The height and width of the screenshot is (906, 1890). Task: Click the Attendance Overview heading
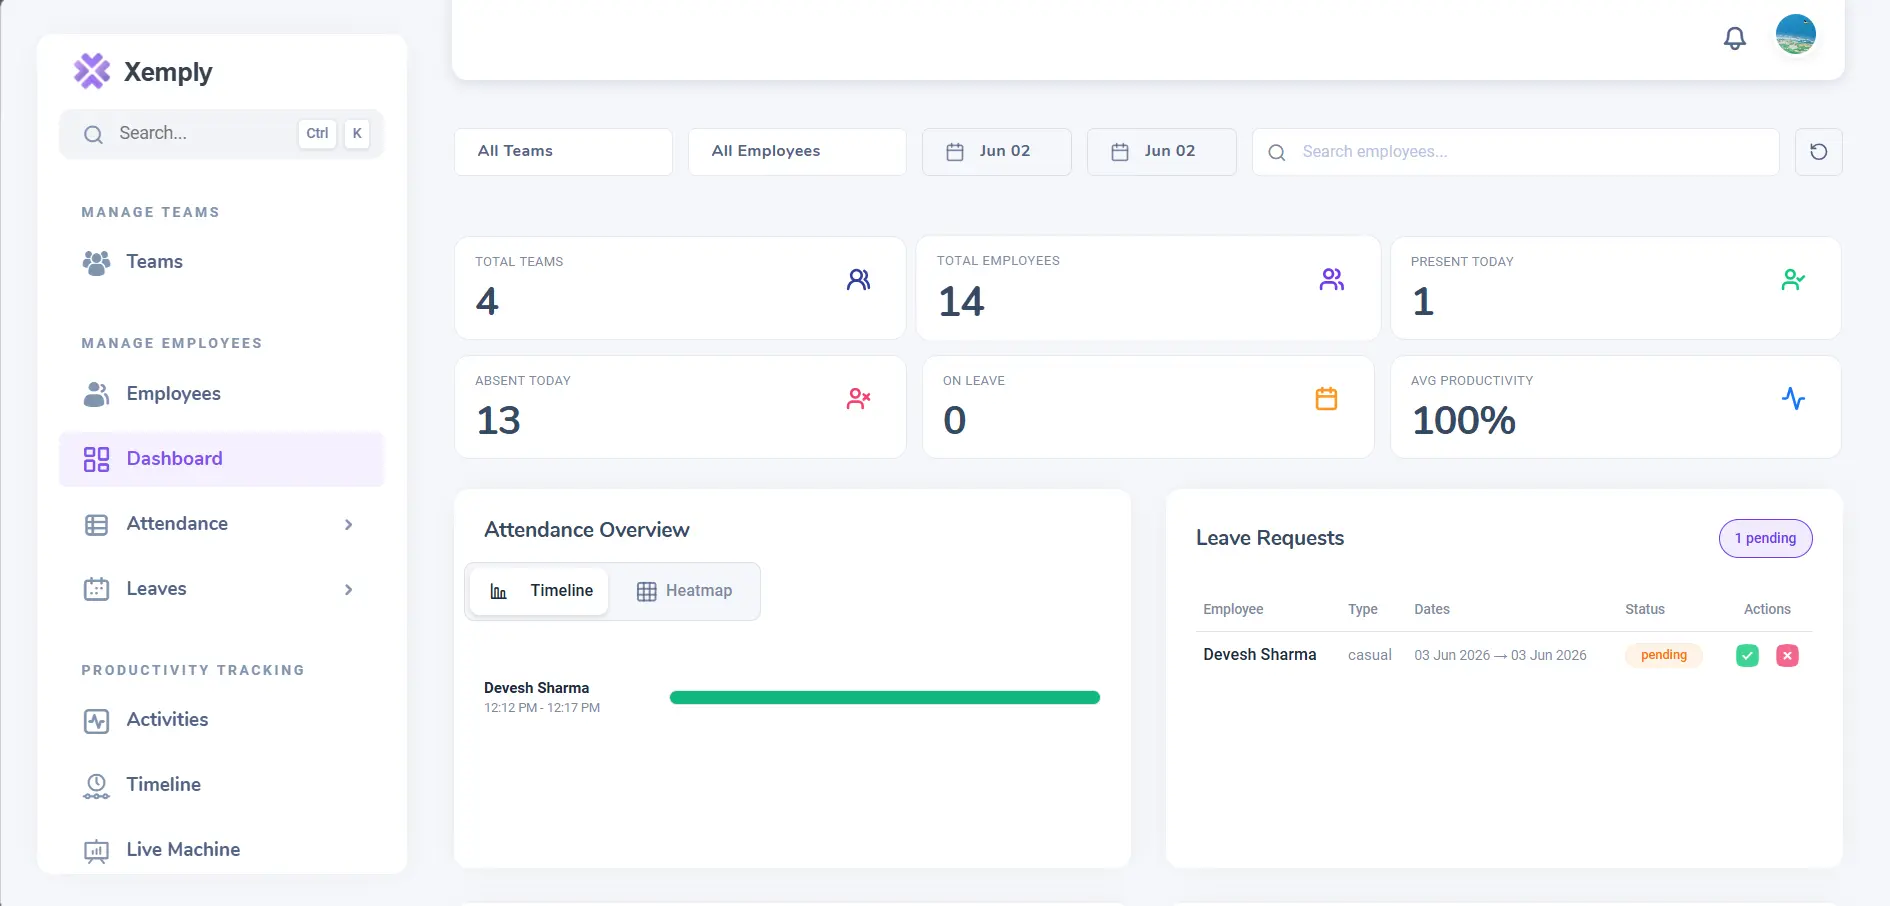coord(586,530)
